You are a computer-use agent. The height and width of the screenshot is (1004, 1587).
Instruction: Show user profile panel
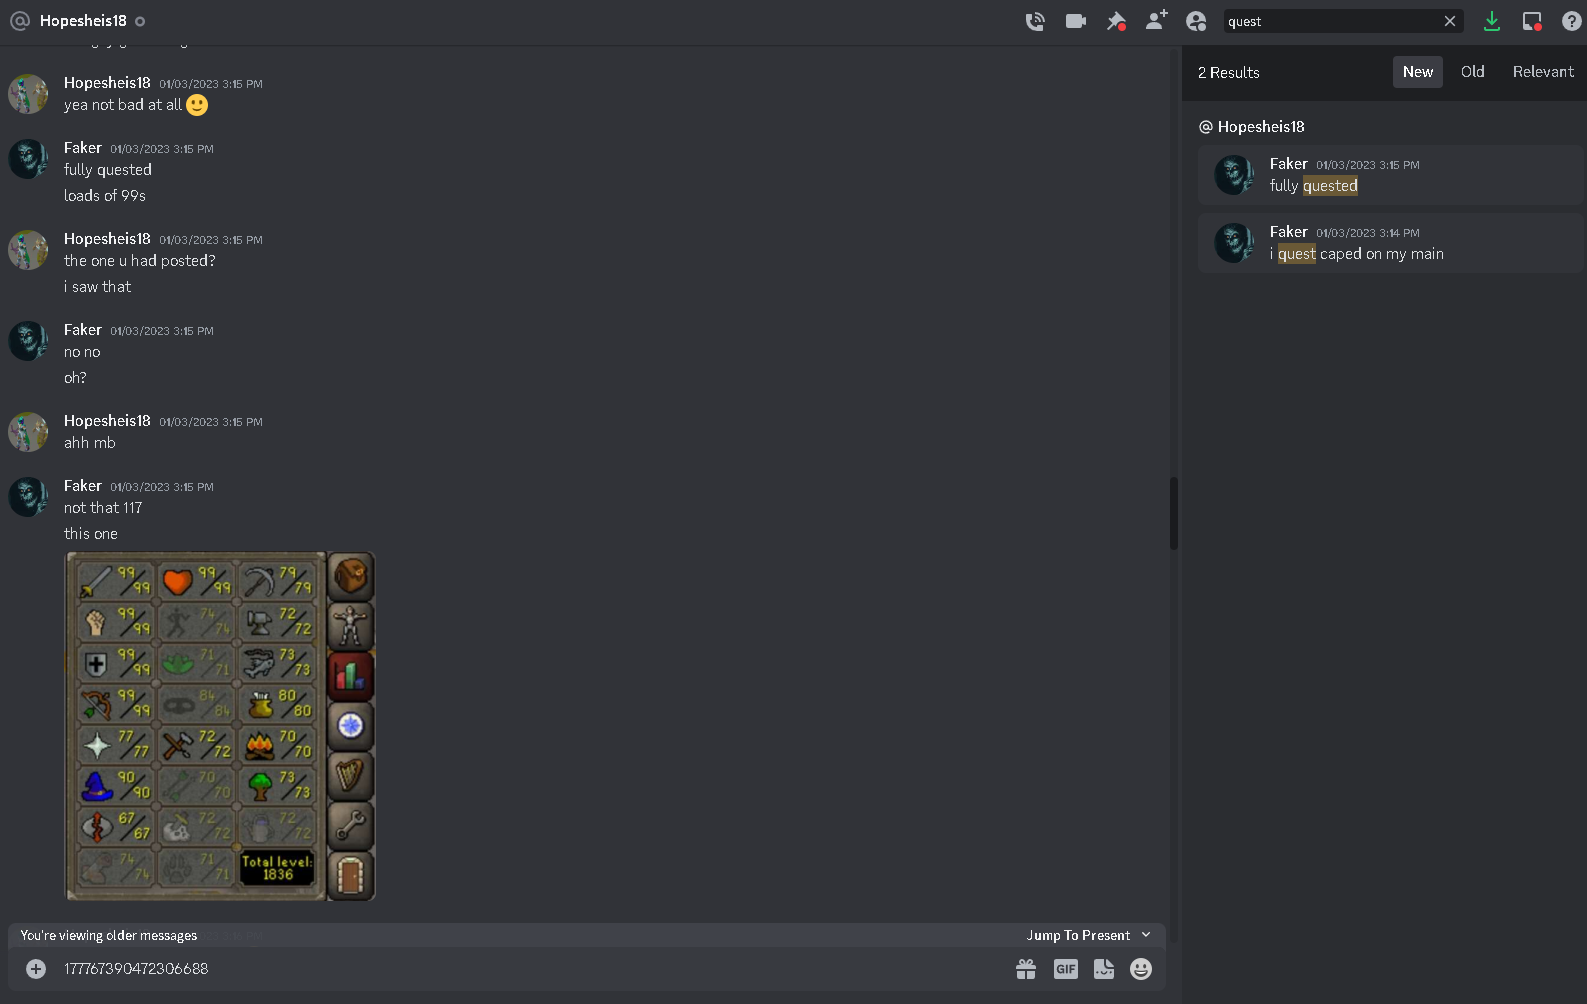click(x=1196, y=21)
